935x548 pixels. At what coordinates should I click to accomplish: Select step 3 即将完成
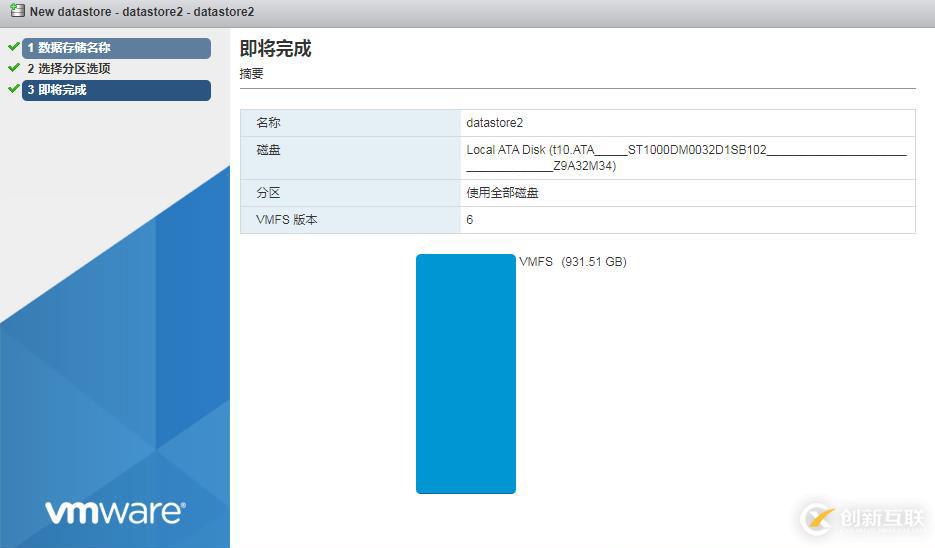point(116,90)
